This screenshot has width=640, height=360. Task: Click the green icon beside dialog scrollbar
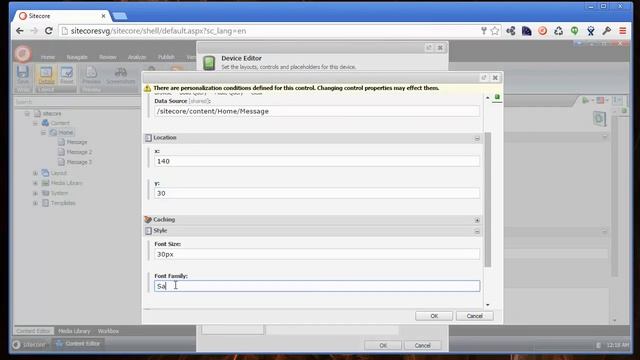[x=497, y=97]
